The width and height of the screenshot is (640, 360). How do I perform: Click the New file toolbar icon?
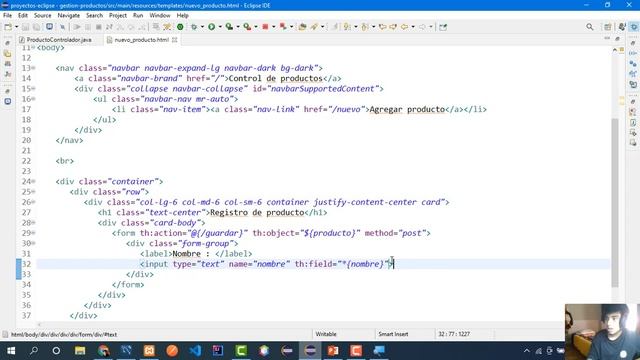(8, 27)
